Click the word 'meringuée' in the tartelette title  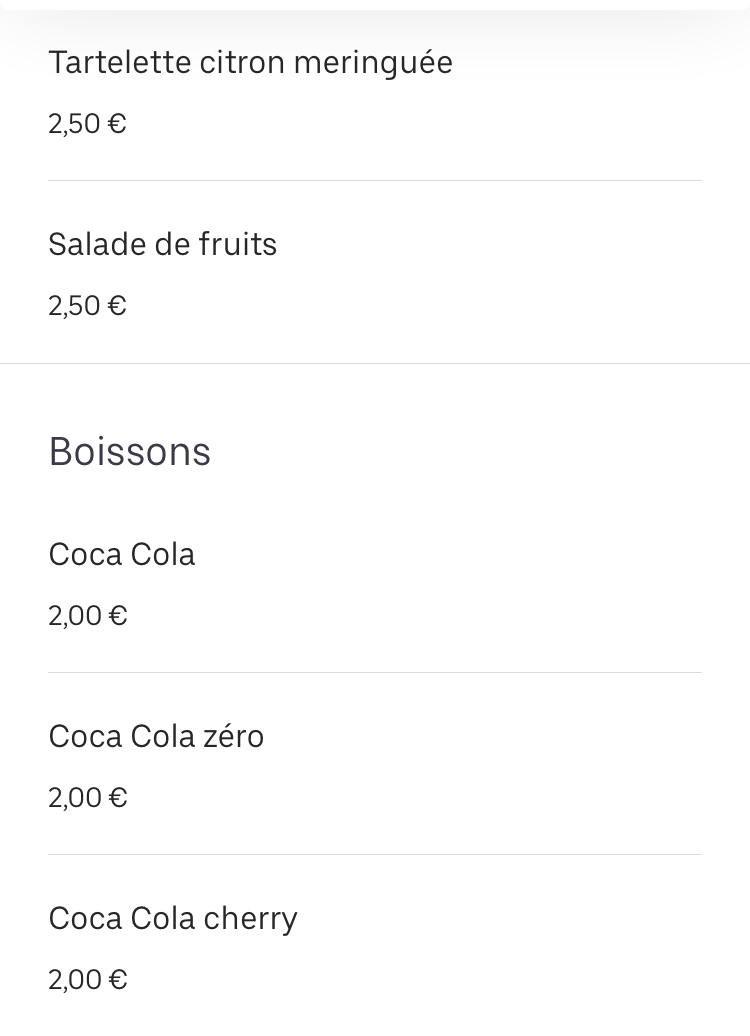pos(373,64)
